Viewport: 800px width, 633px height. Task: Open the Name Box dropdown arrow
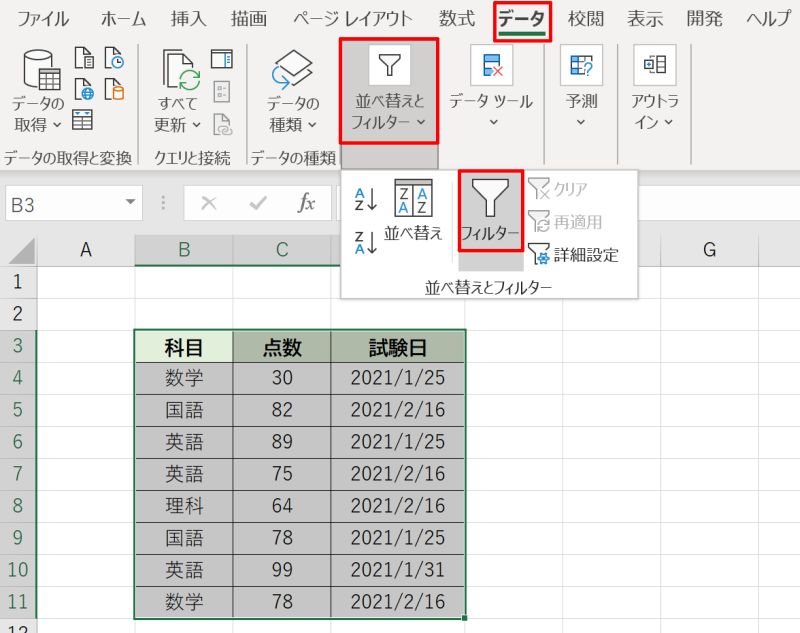(x=132, y=203)
